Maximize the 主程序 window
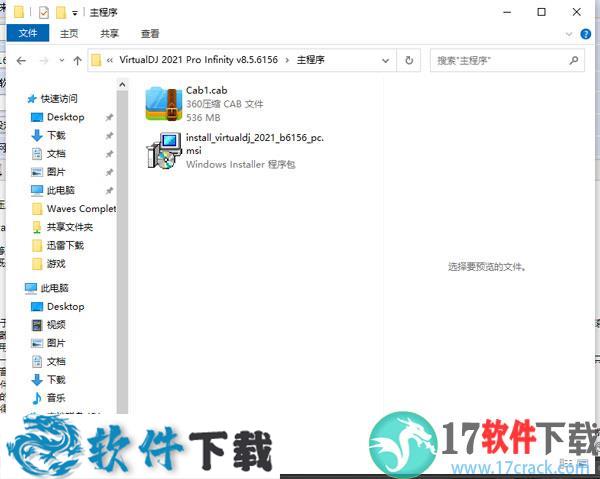This screenshot has height=479, width=600. click(x=541, y=12)
